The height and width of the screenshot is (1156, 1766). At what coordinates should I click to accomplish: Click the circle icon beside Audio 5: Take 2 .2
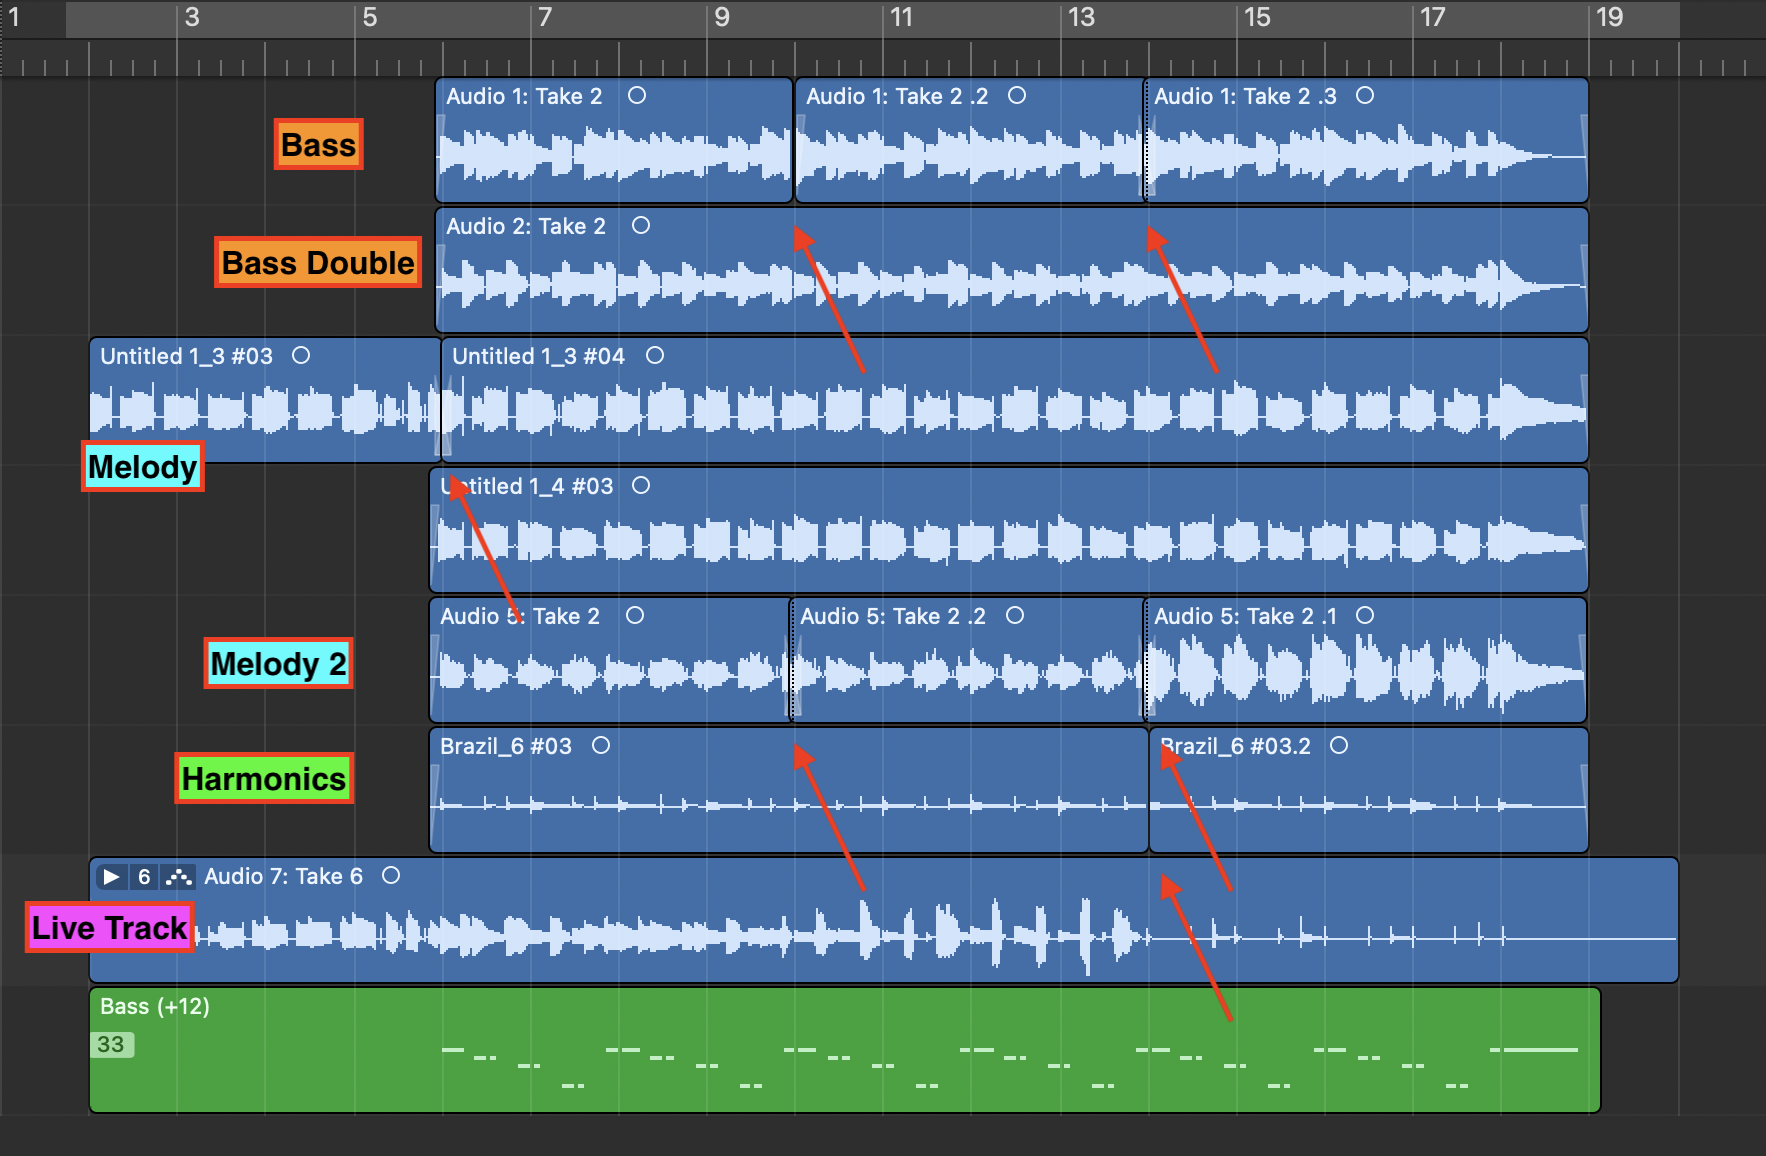1015,616
